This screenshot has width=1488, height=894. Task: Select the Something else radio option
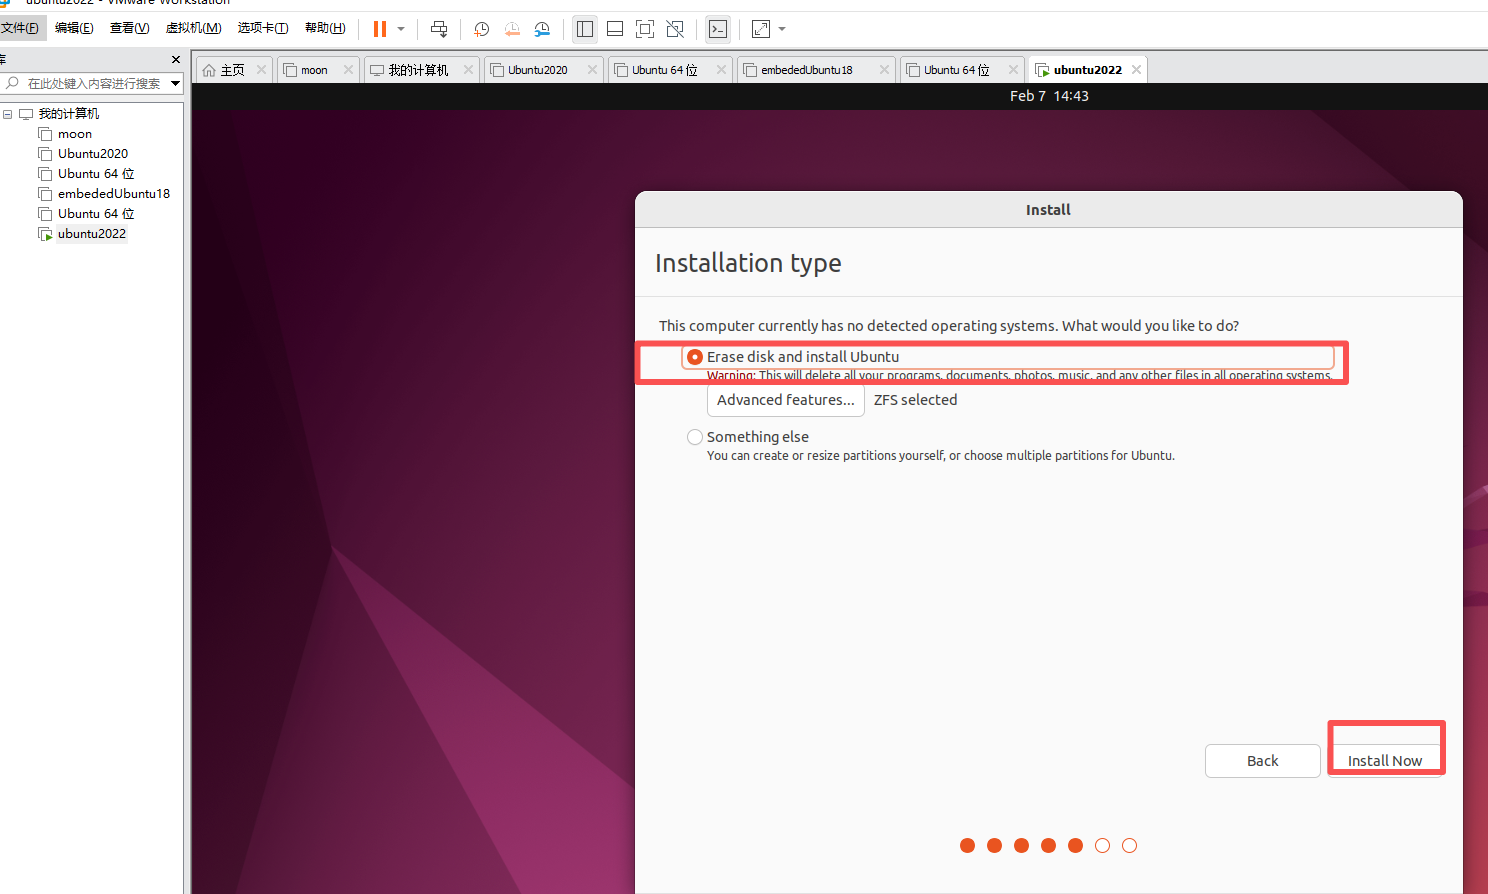coord(695,437)
